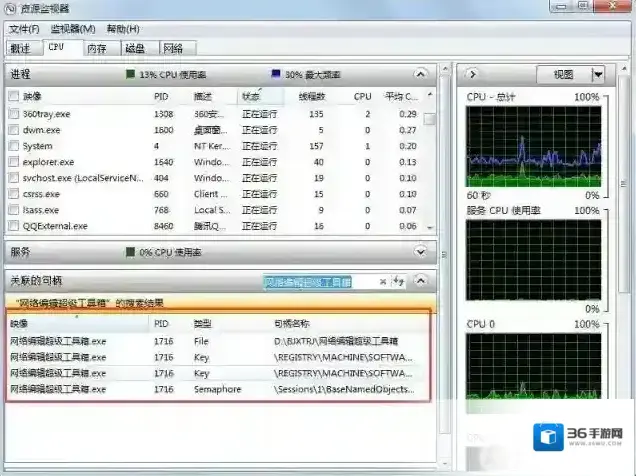
Task: Click the handle search input field
Action: click(x=319, y=282)
